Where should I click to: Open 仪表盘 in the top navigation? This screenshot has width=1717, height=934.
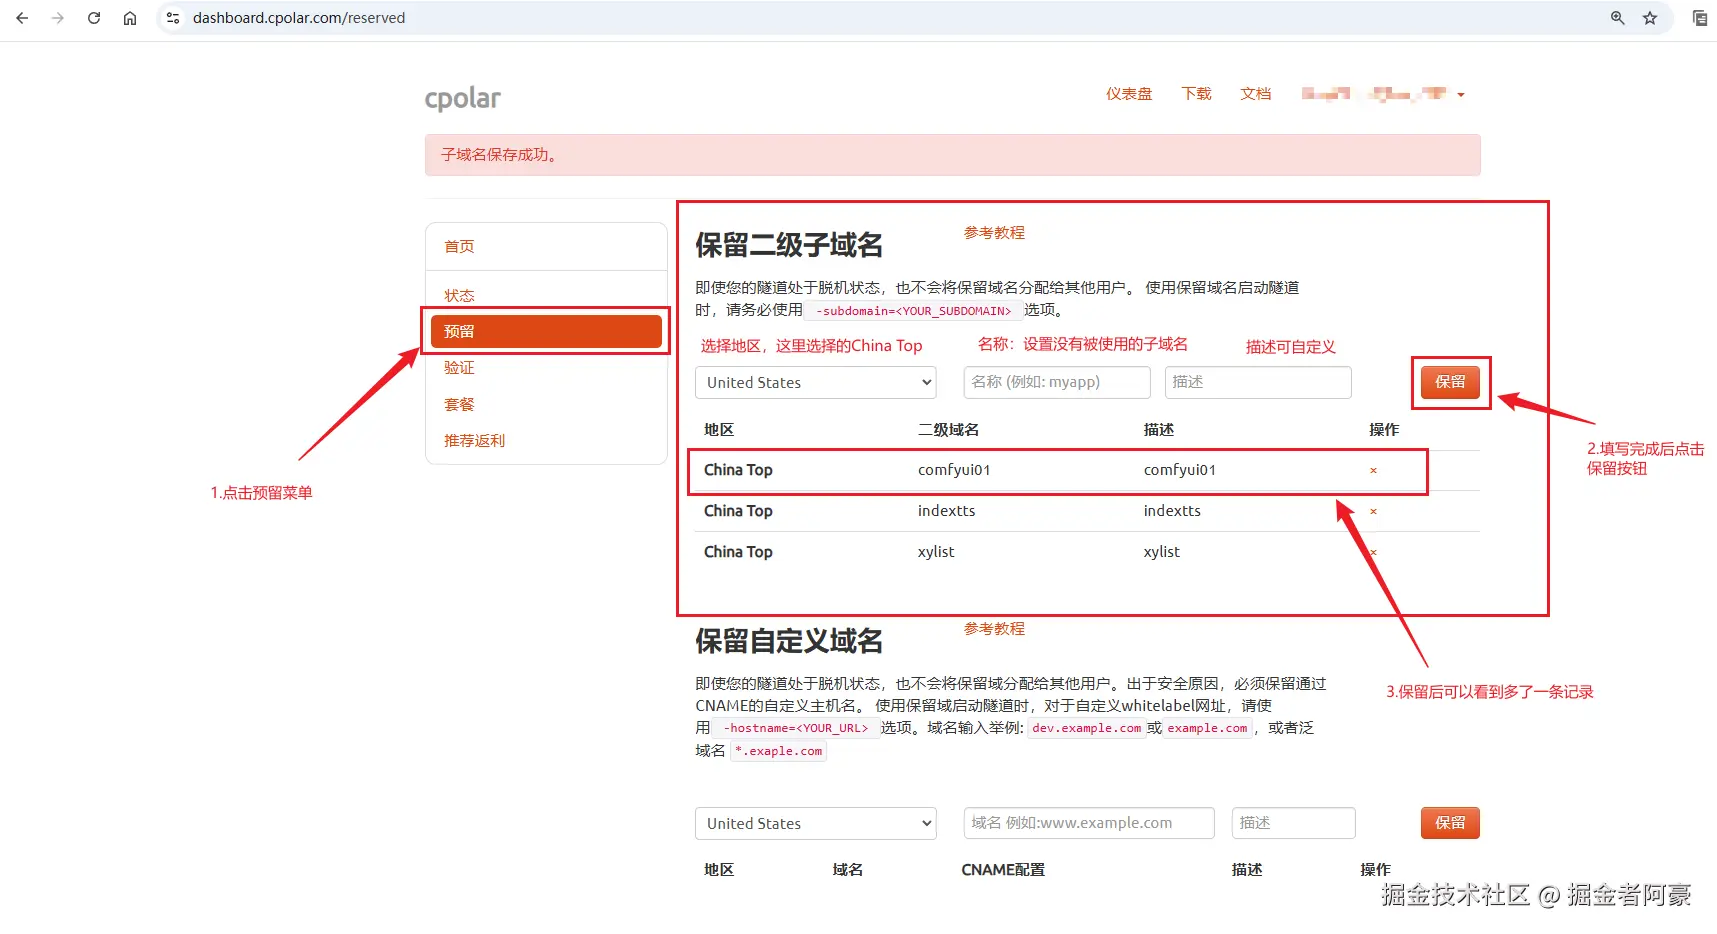[x=1129, y=94]
